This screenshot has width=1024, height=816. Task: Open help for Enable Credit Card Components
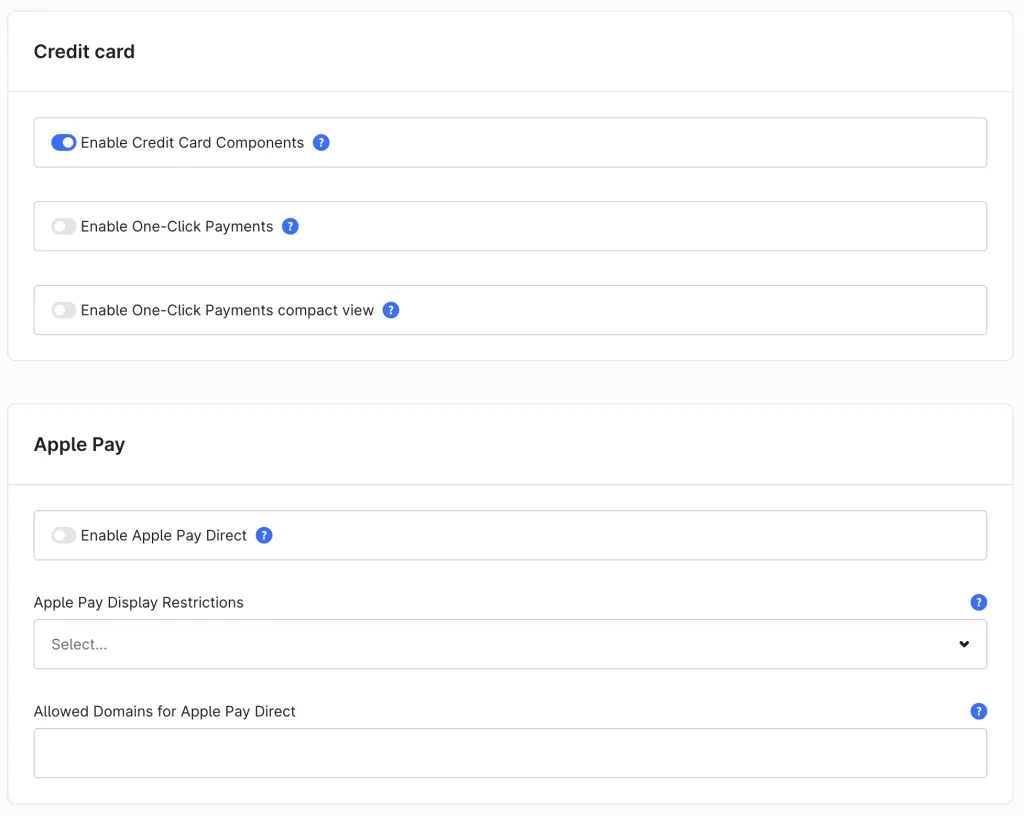click(321, 142)
